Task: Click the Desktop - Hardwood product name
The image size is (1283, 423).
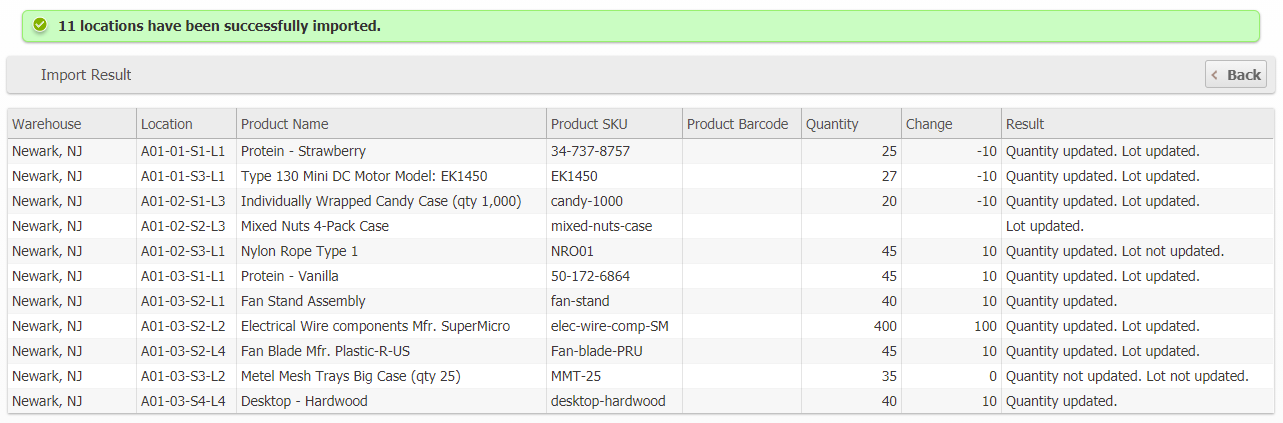Action: [304, 401]
